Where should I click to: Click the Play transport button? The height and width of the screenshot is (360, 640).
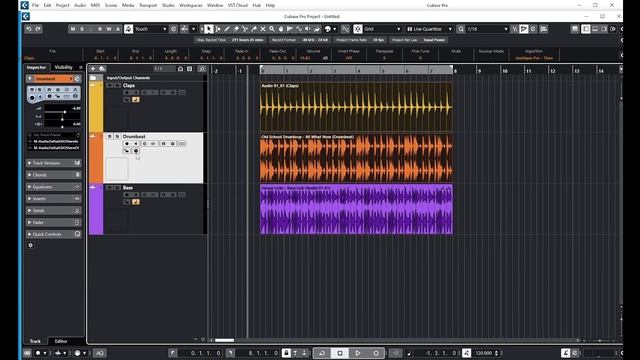[x=358, y=353]
